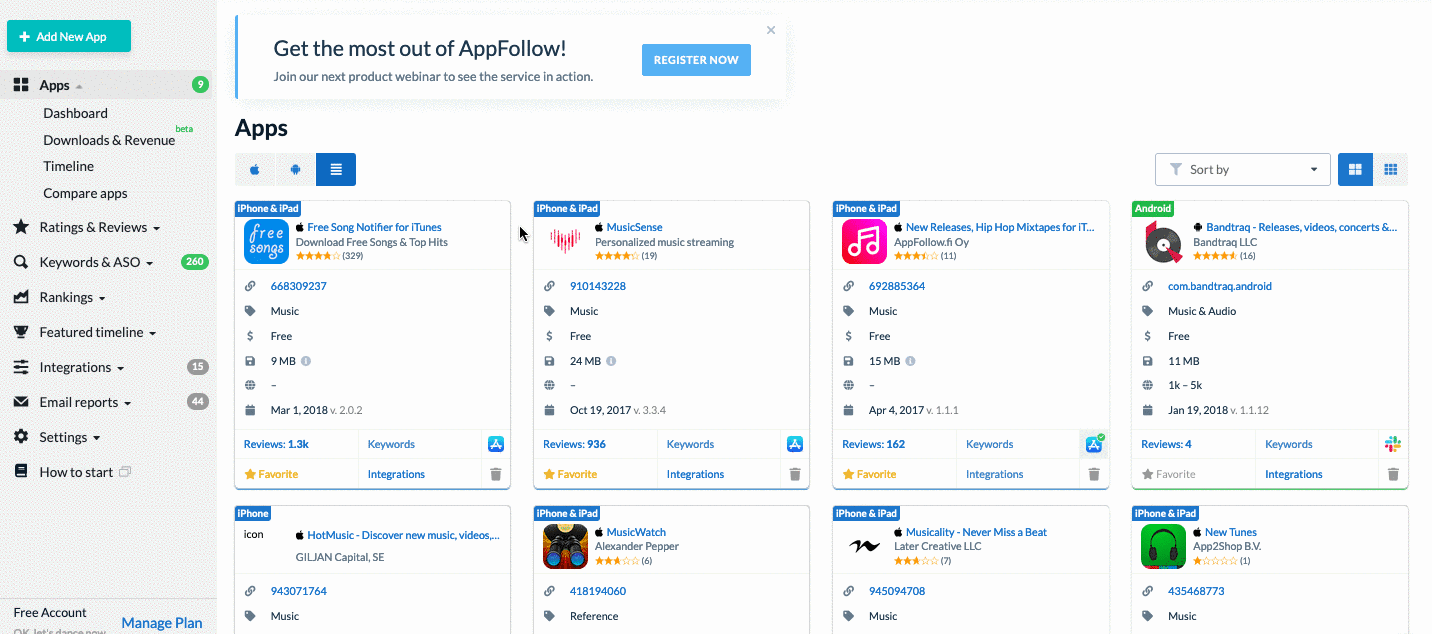Click the Bandtraq app icon thumbnail
The image size is (1432, 634).
[1163, 242]
